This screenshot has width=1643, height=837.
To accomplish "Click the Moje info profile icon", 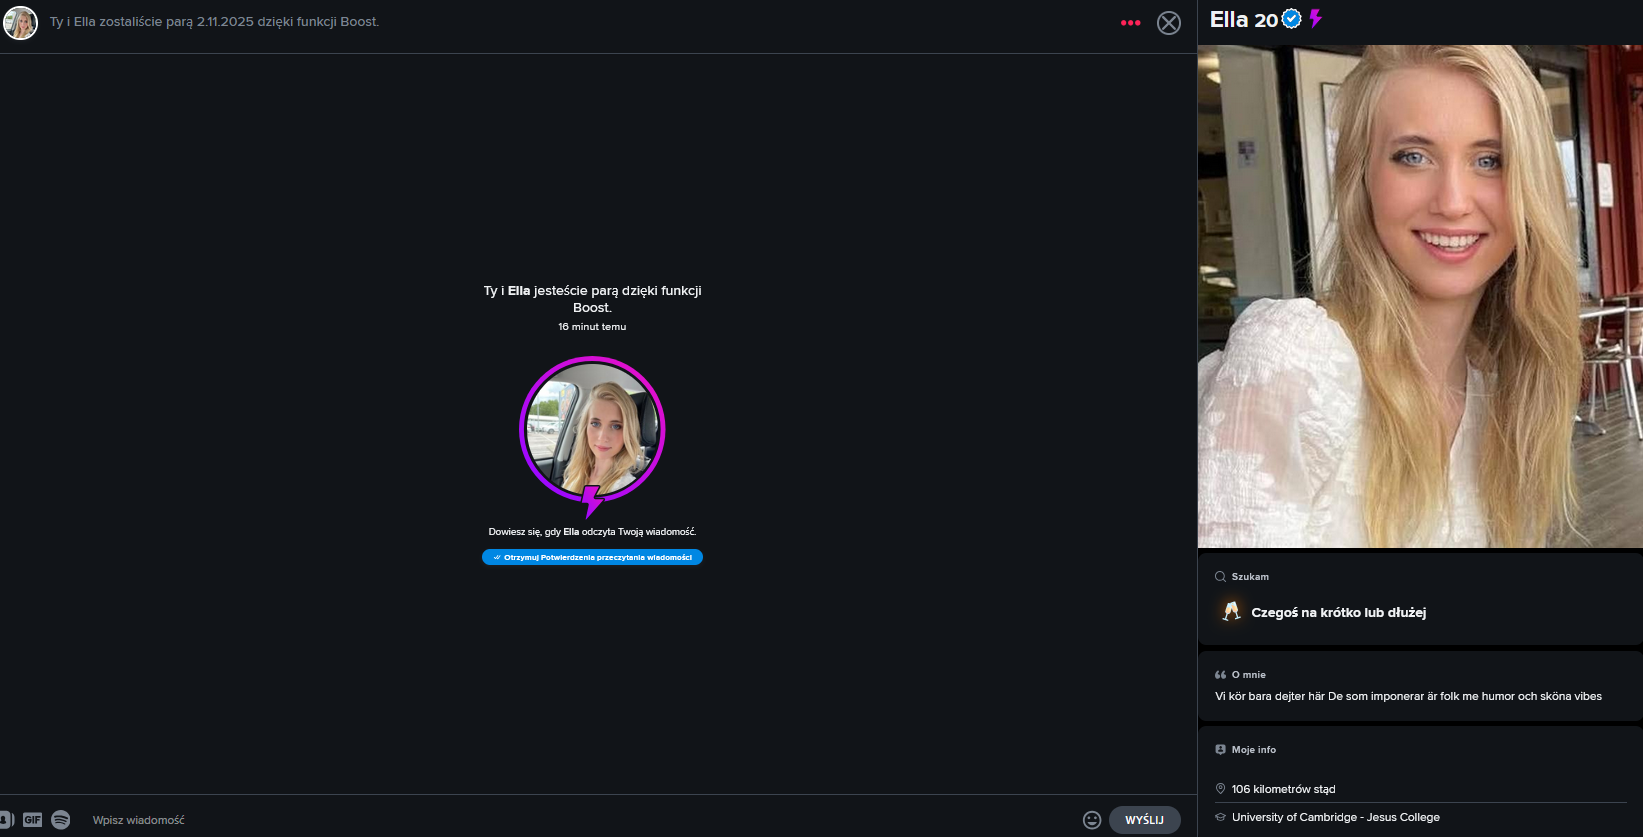I will coord(1220,750).
